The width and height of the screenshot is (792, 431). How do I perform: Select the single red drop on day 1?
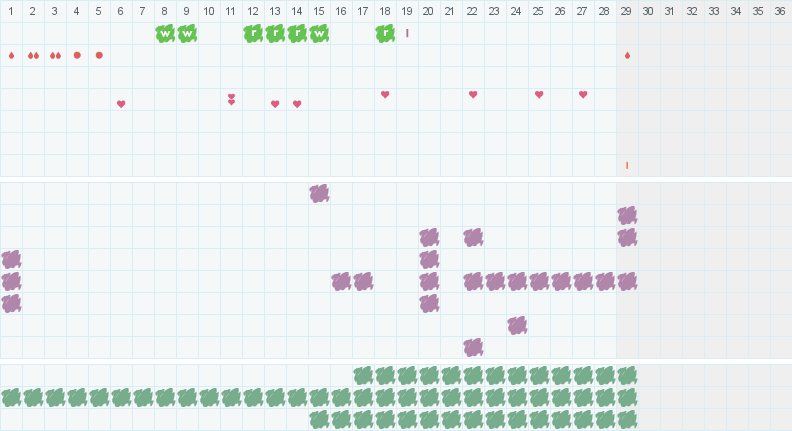[x=12, y=56]
